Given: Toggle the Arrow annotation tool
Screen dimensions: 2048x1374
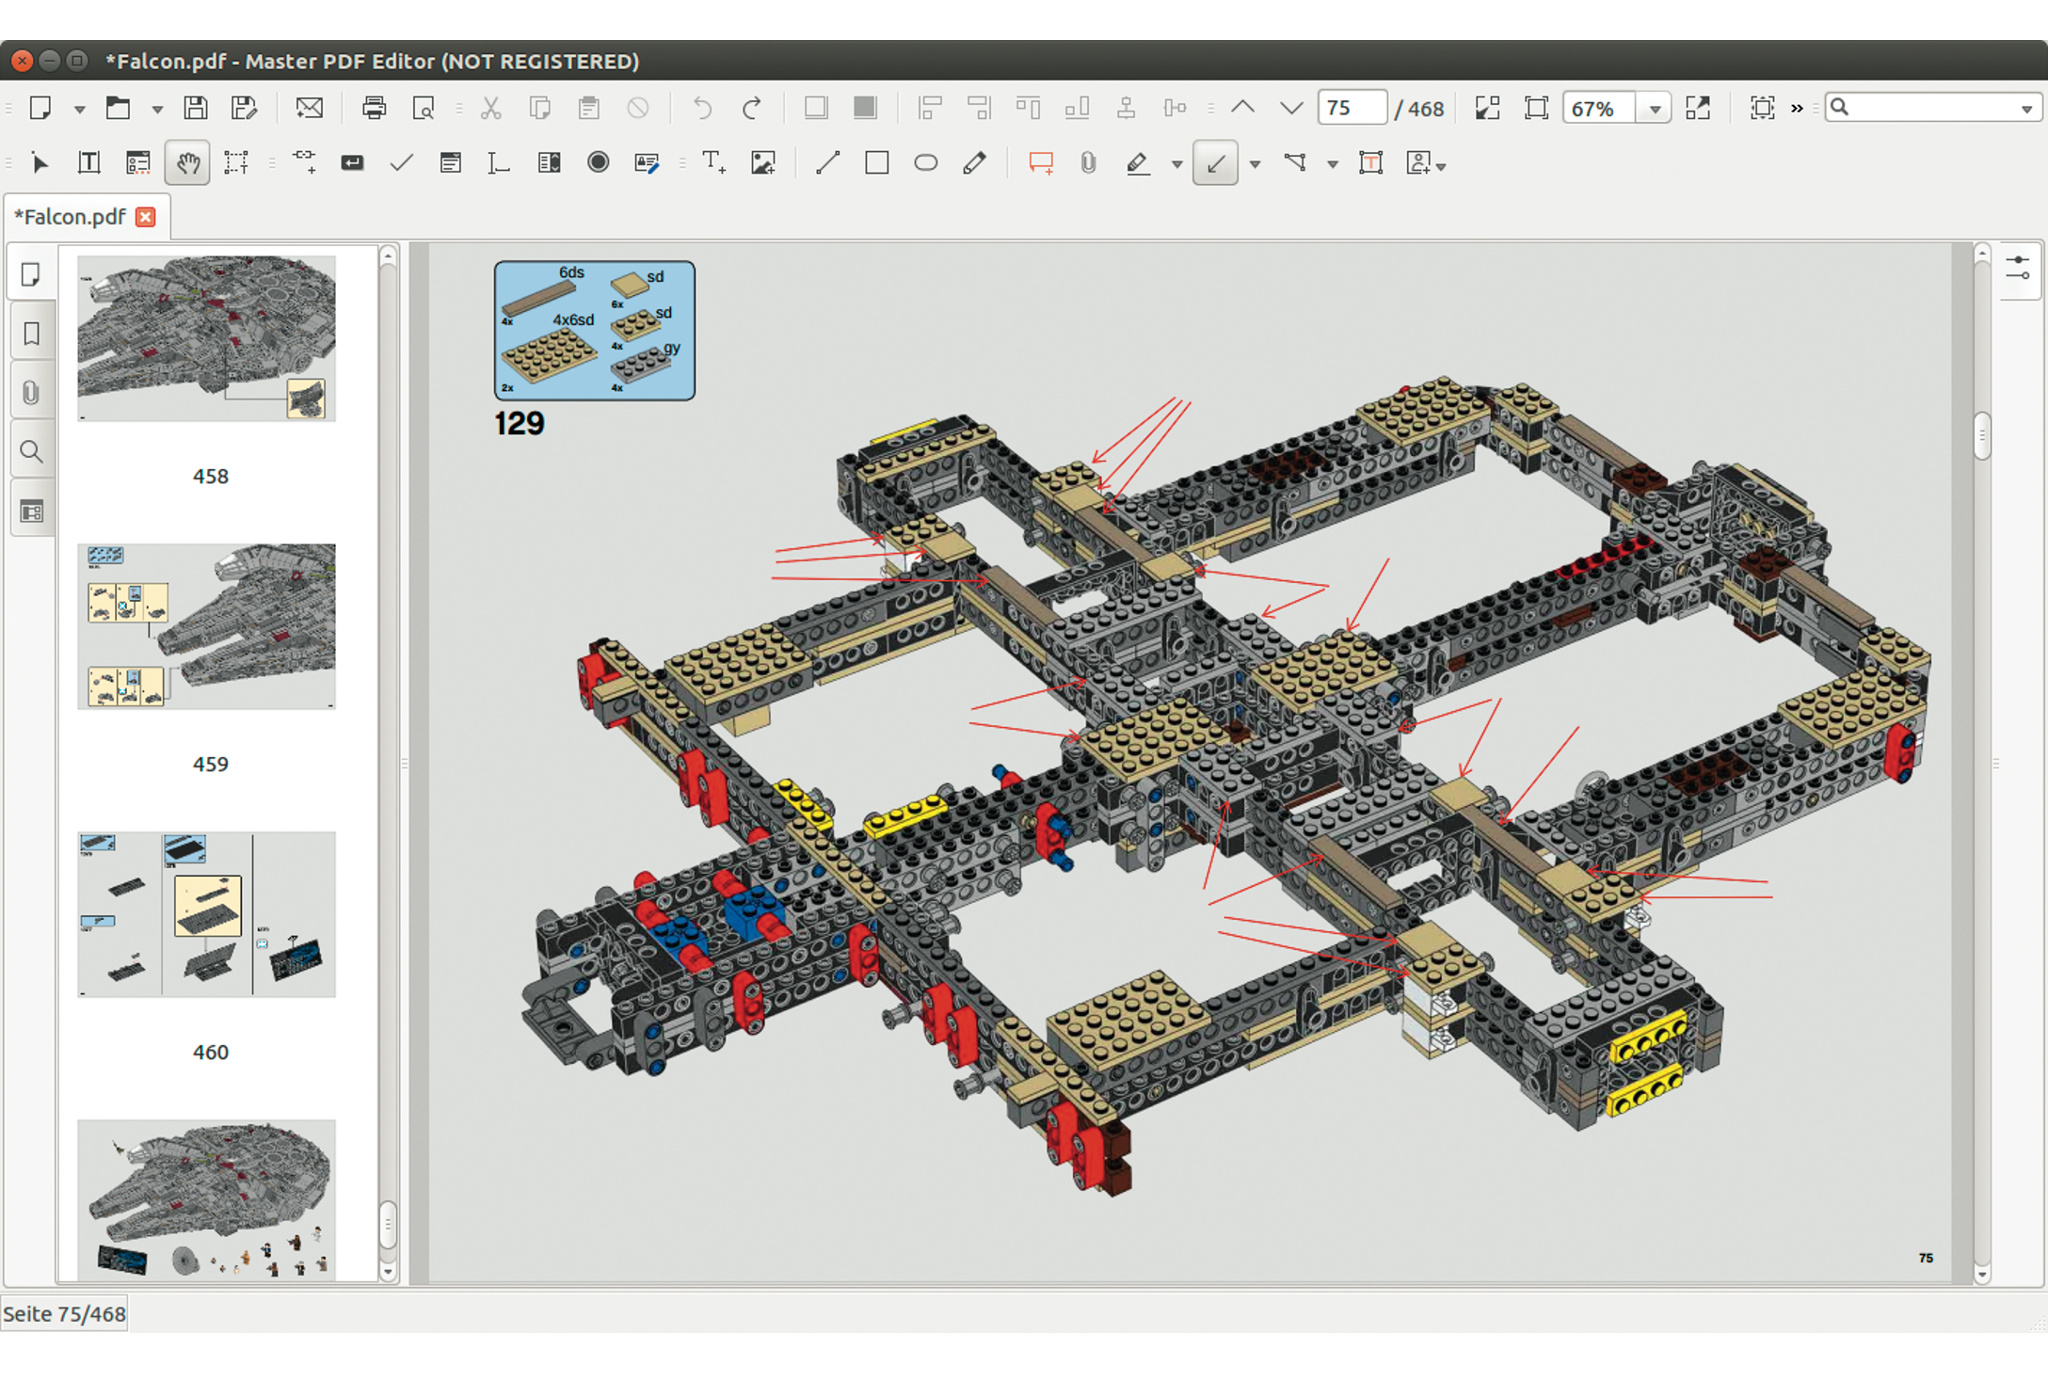Looking at the screenshot, I should click(1215, 163).
